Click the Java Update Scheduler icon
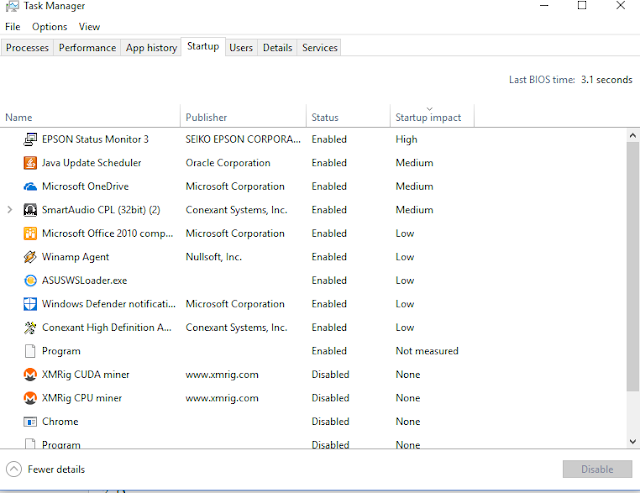 [x=30, y=163]
